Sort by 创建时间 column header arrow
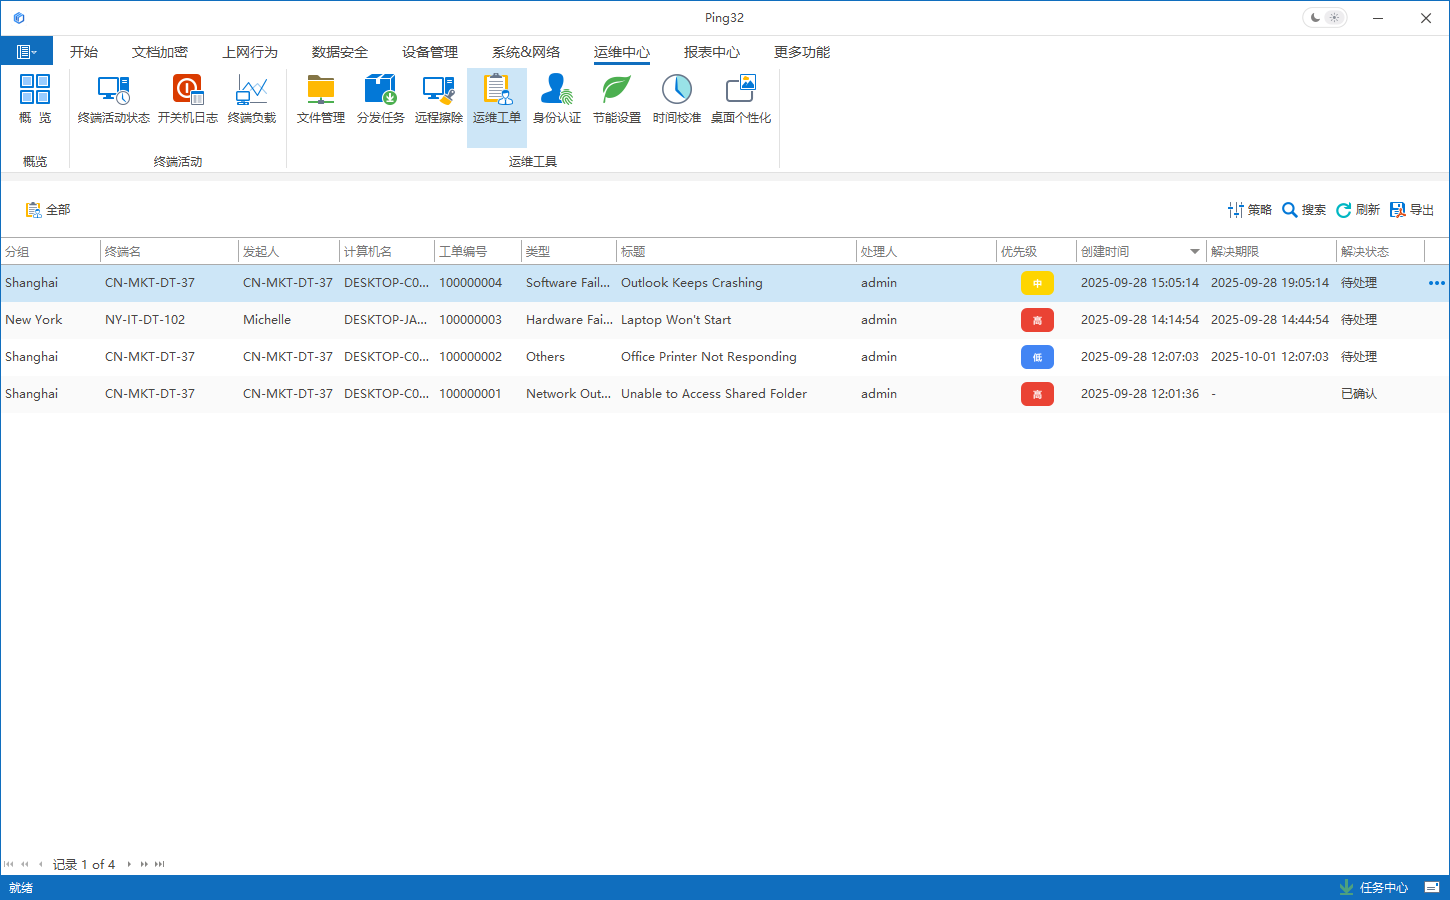1450x900 pixels. click(x=1194, y=252)
